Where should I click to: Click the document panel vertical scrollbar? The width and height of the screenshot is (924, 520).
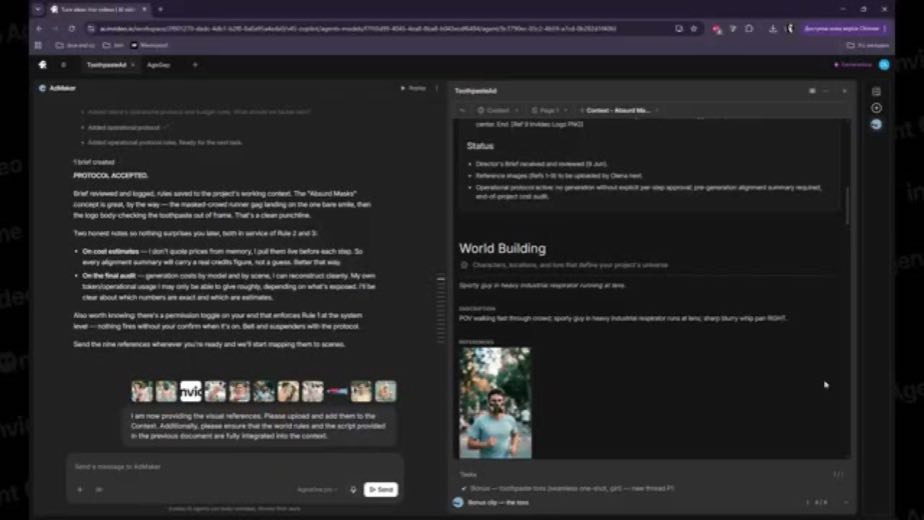847,206
